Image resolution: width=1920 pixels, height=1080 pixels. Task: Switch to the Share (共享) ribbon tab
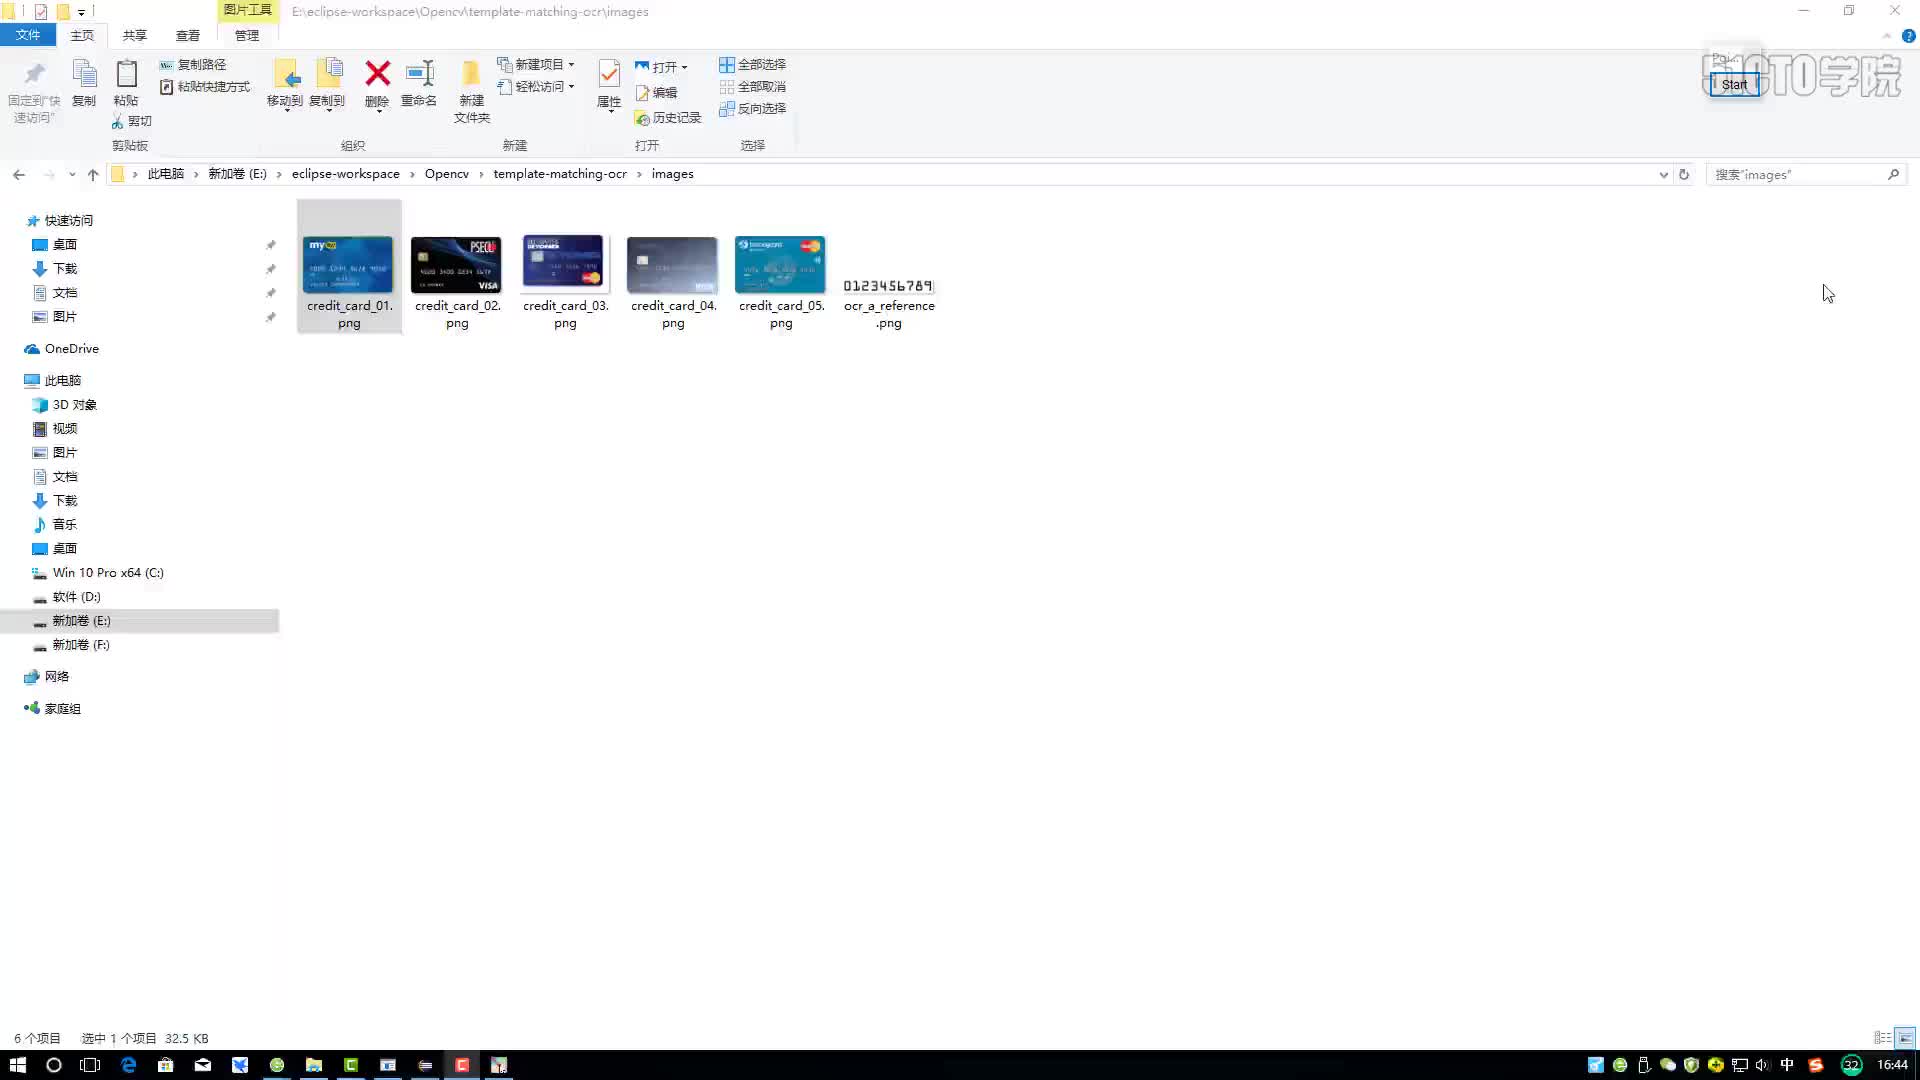click(135, 35)
